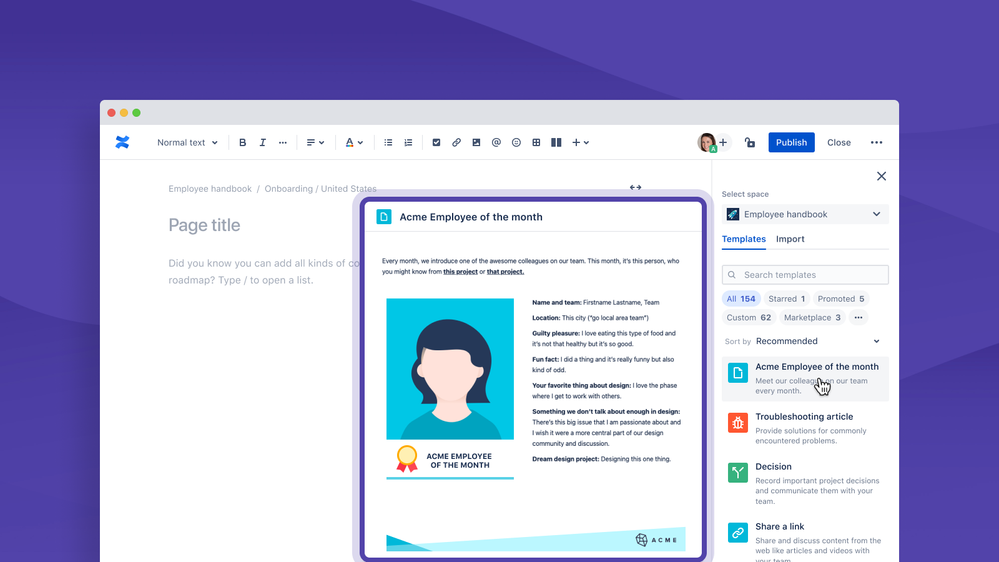Open more text formatting options
The height and width of the screenshot is (562, 999).
pyautogui.click(x=283, y=143)
